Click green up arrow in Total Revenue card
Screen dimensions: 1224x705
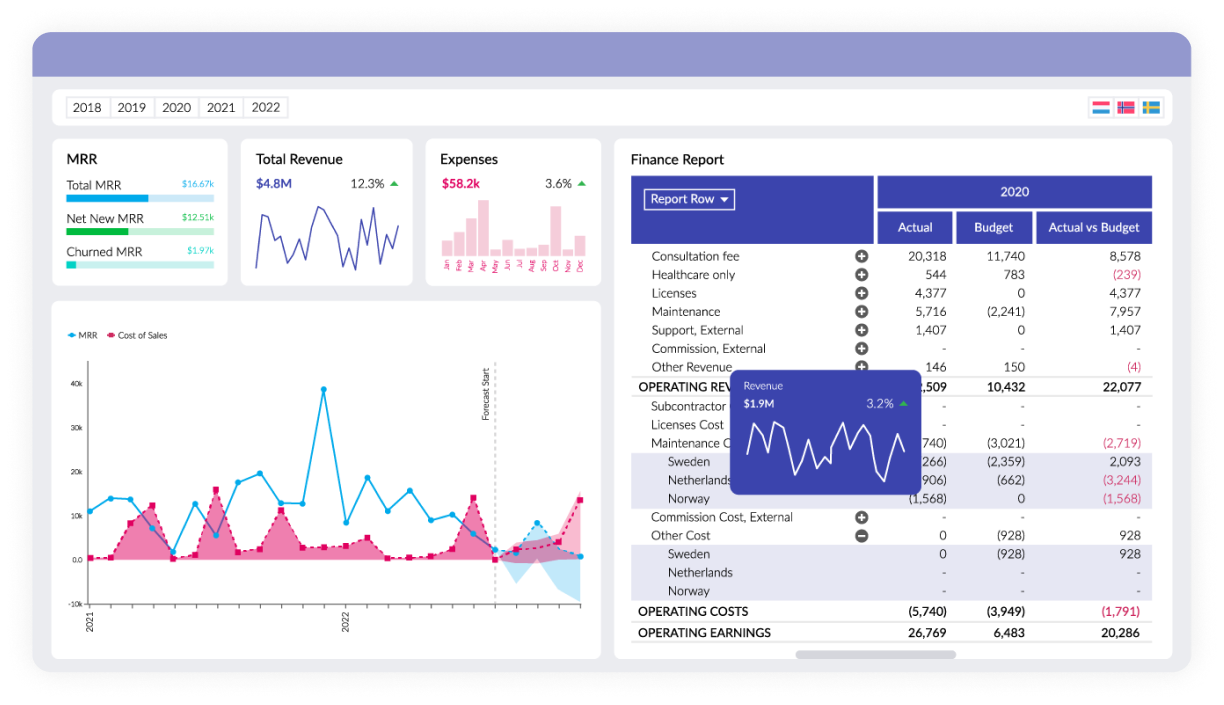click(x=394, y=184)
